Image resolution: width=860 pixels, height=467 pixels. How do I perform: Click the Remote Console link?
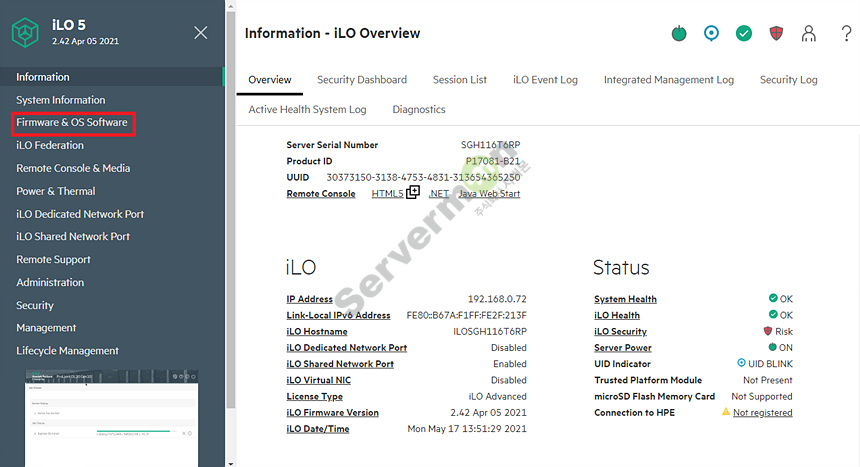(x=321, y=194)
